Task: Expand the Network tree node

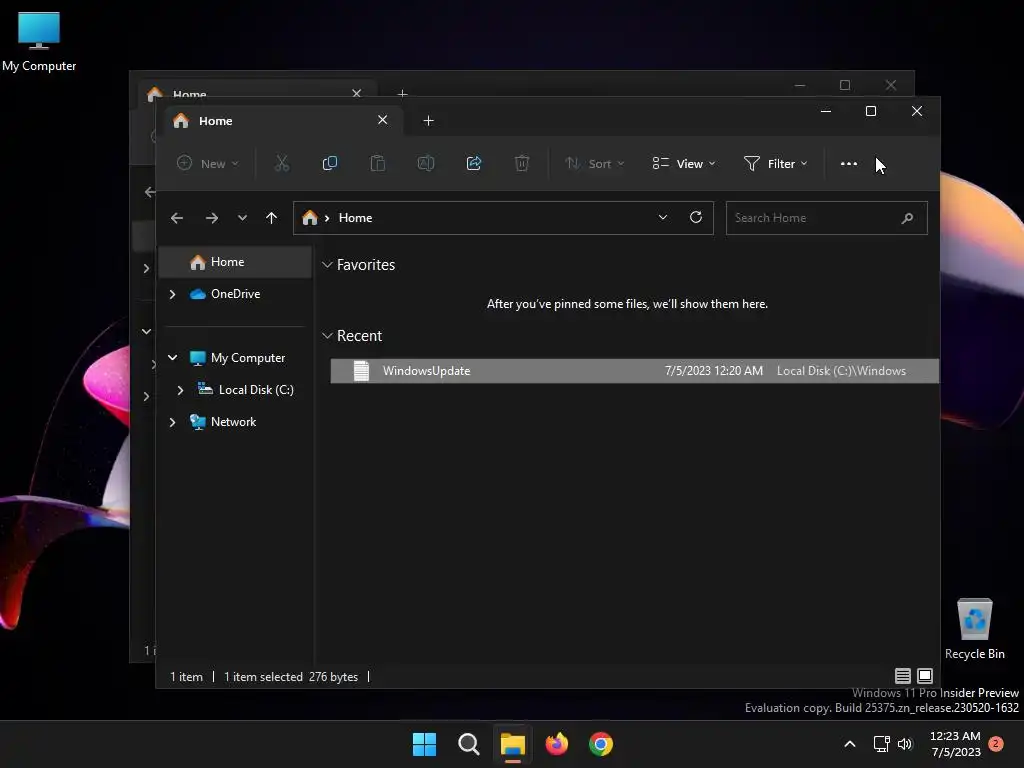Action: [172, 422]
